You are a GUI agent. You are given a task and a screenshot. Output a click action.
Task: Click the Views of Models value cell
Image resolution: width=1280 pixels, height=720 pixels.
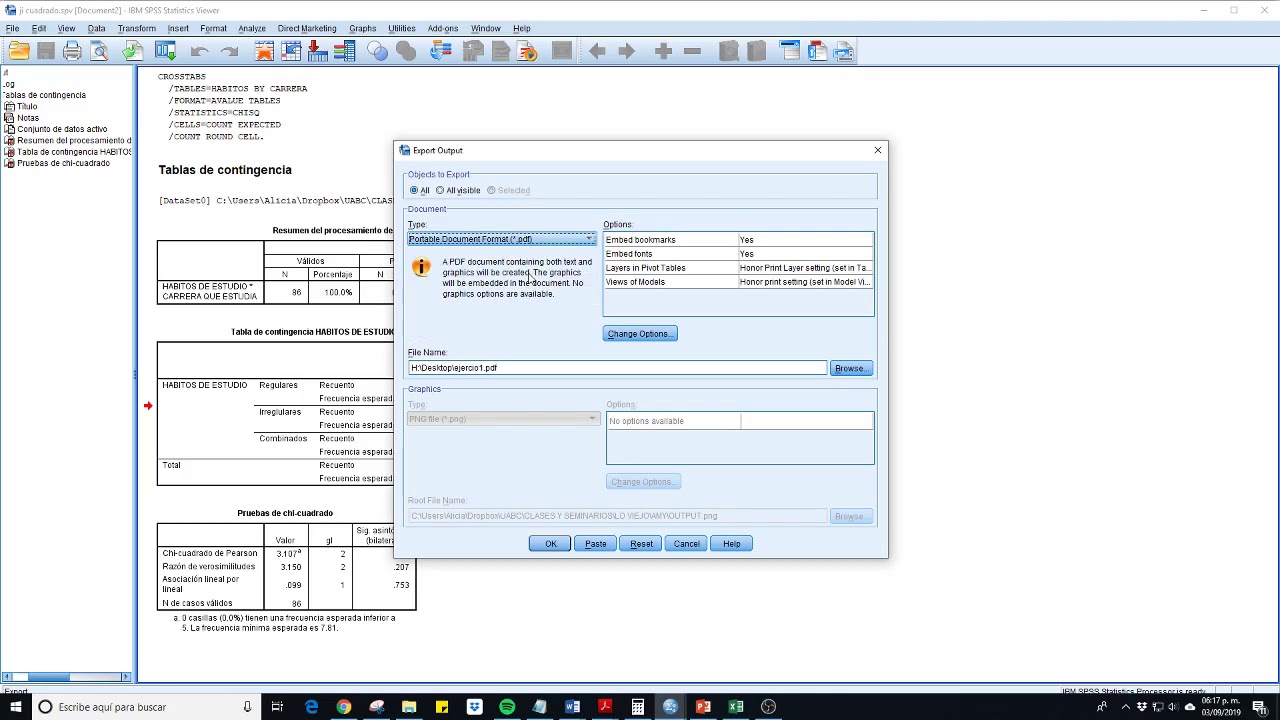(x=805, y=282)
